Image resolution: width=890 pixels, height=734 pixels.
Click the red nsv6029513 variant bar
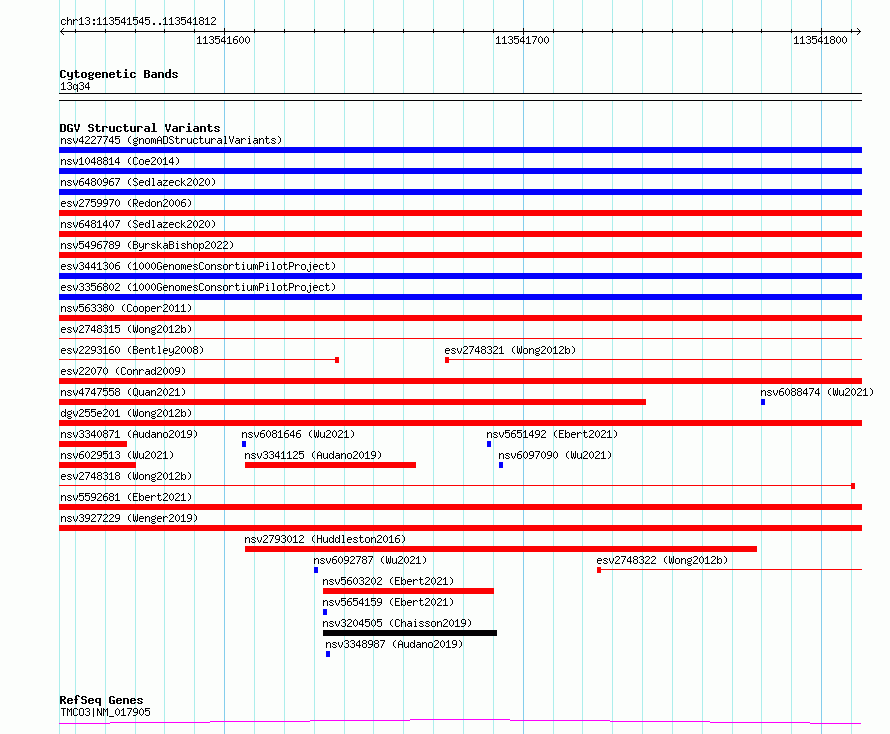[98, 465]
